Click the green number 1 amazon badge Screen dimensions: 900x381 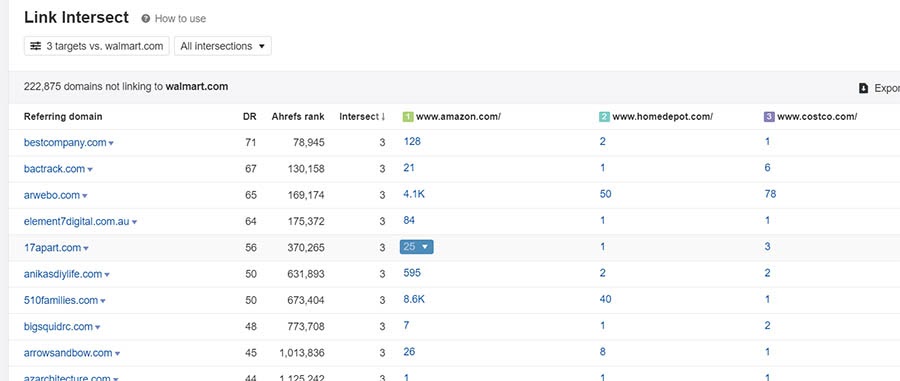[x=408, y=117]
